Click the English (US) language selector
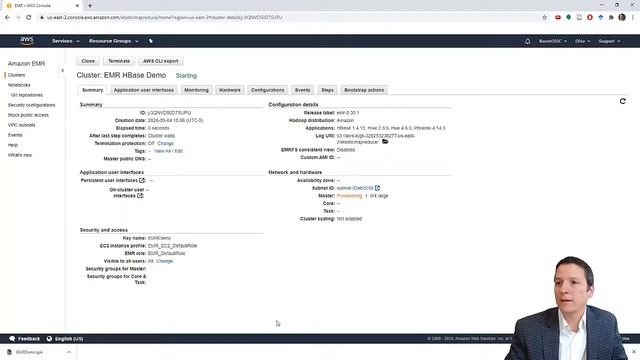 pos(69,339)
